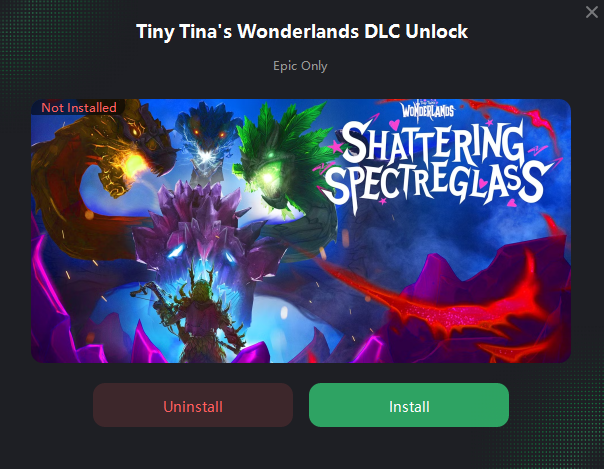The image size is (604, 469).
Task: Click the pink heart above the Shattering text
Action: click(x=394, y=125)
